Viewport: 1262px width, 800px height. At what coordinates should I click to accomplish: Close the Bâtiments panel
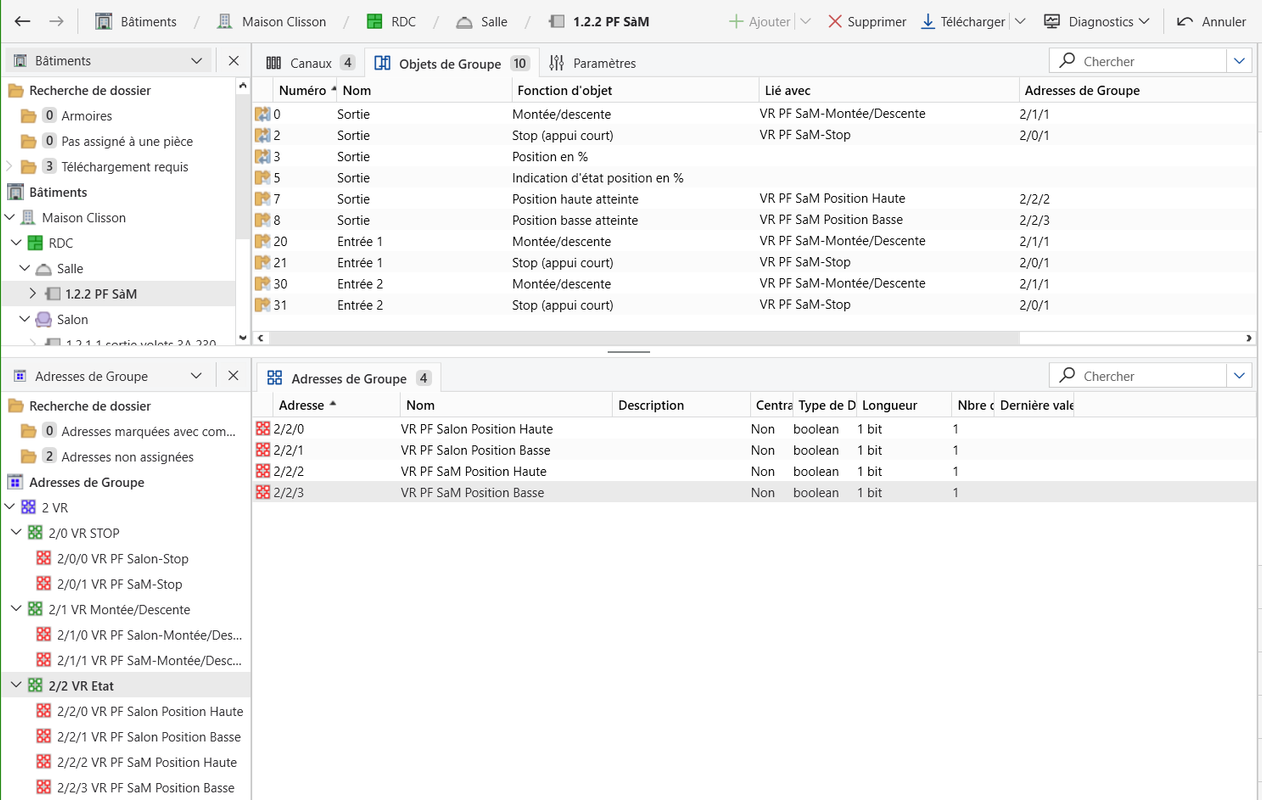click(234, 61)
